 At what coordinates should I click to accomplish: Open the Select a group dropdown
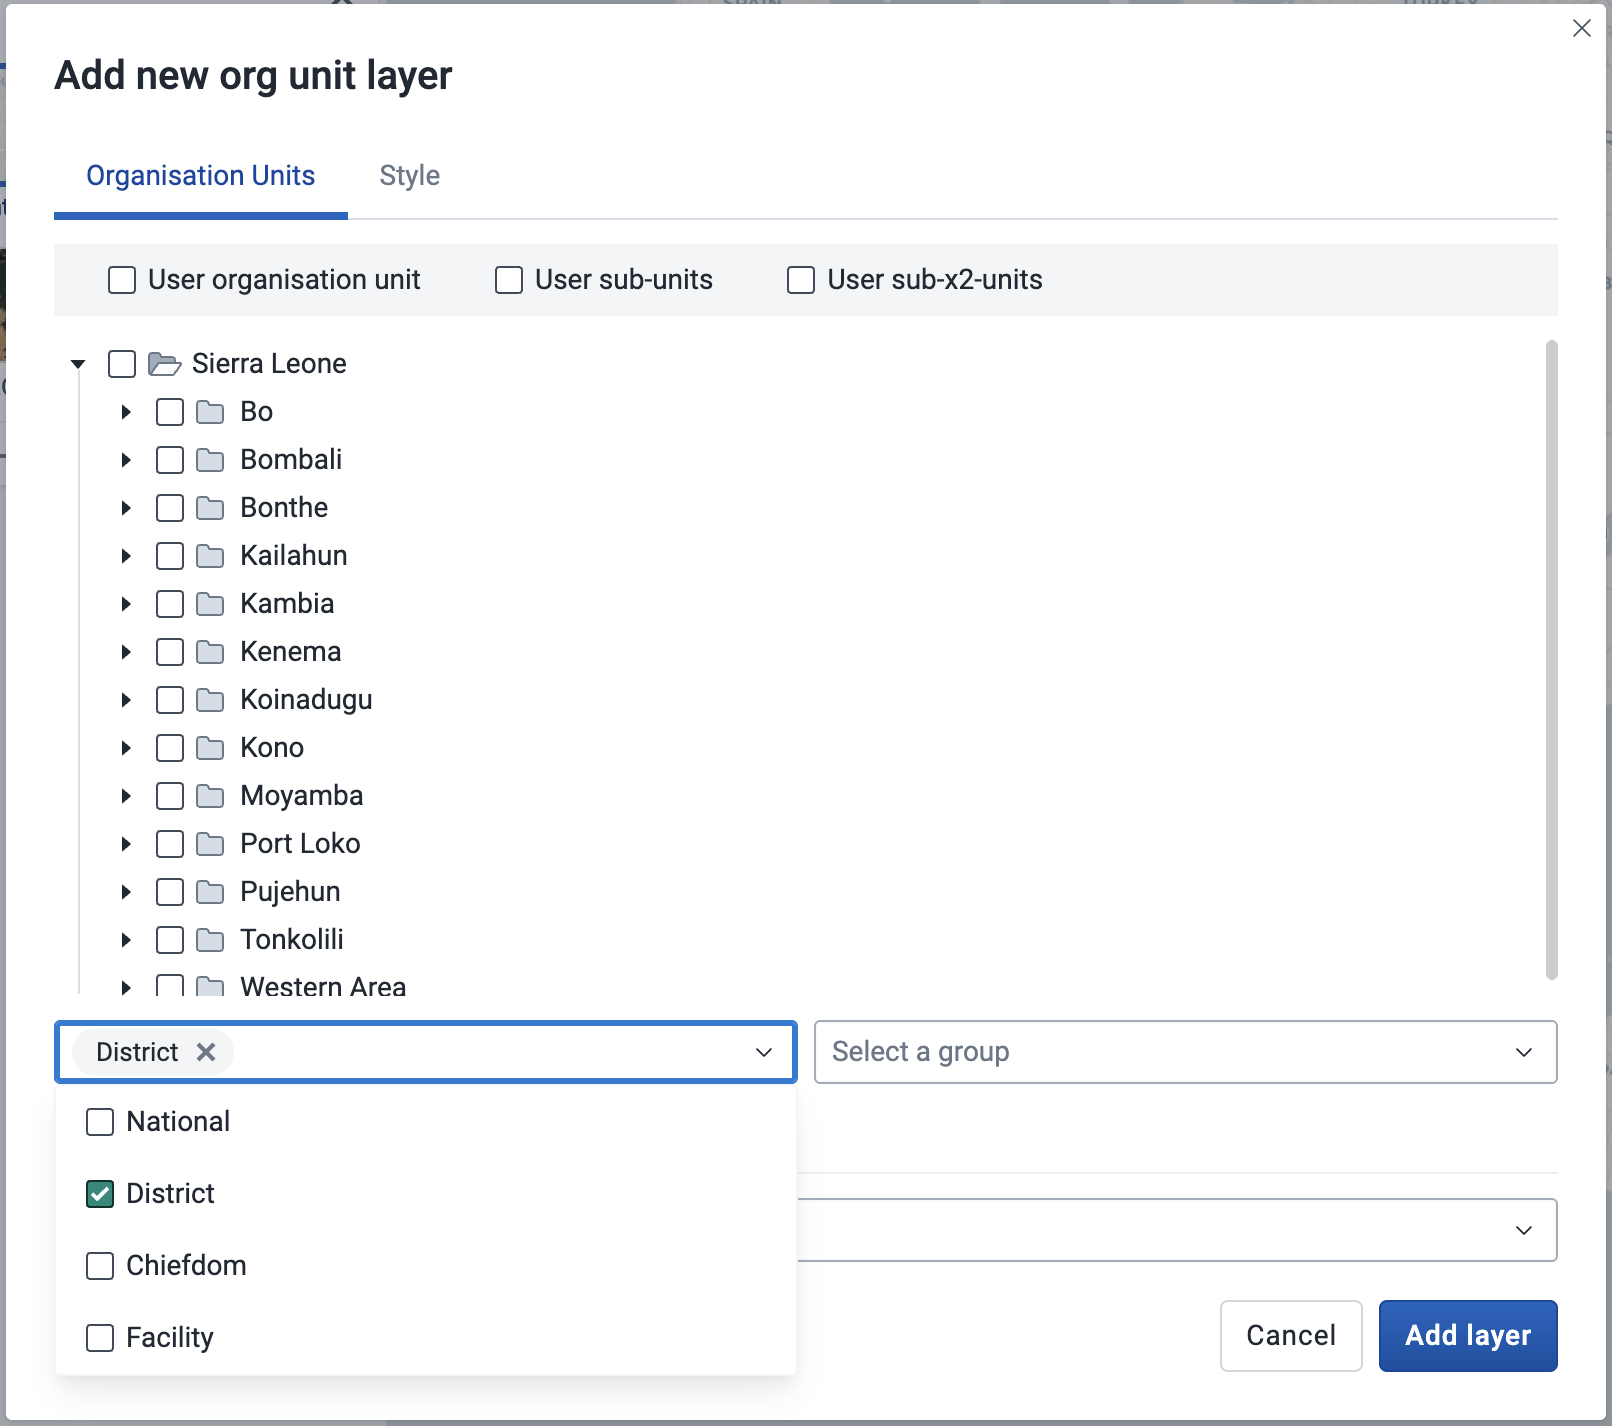(1185, 1052)
